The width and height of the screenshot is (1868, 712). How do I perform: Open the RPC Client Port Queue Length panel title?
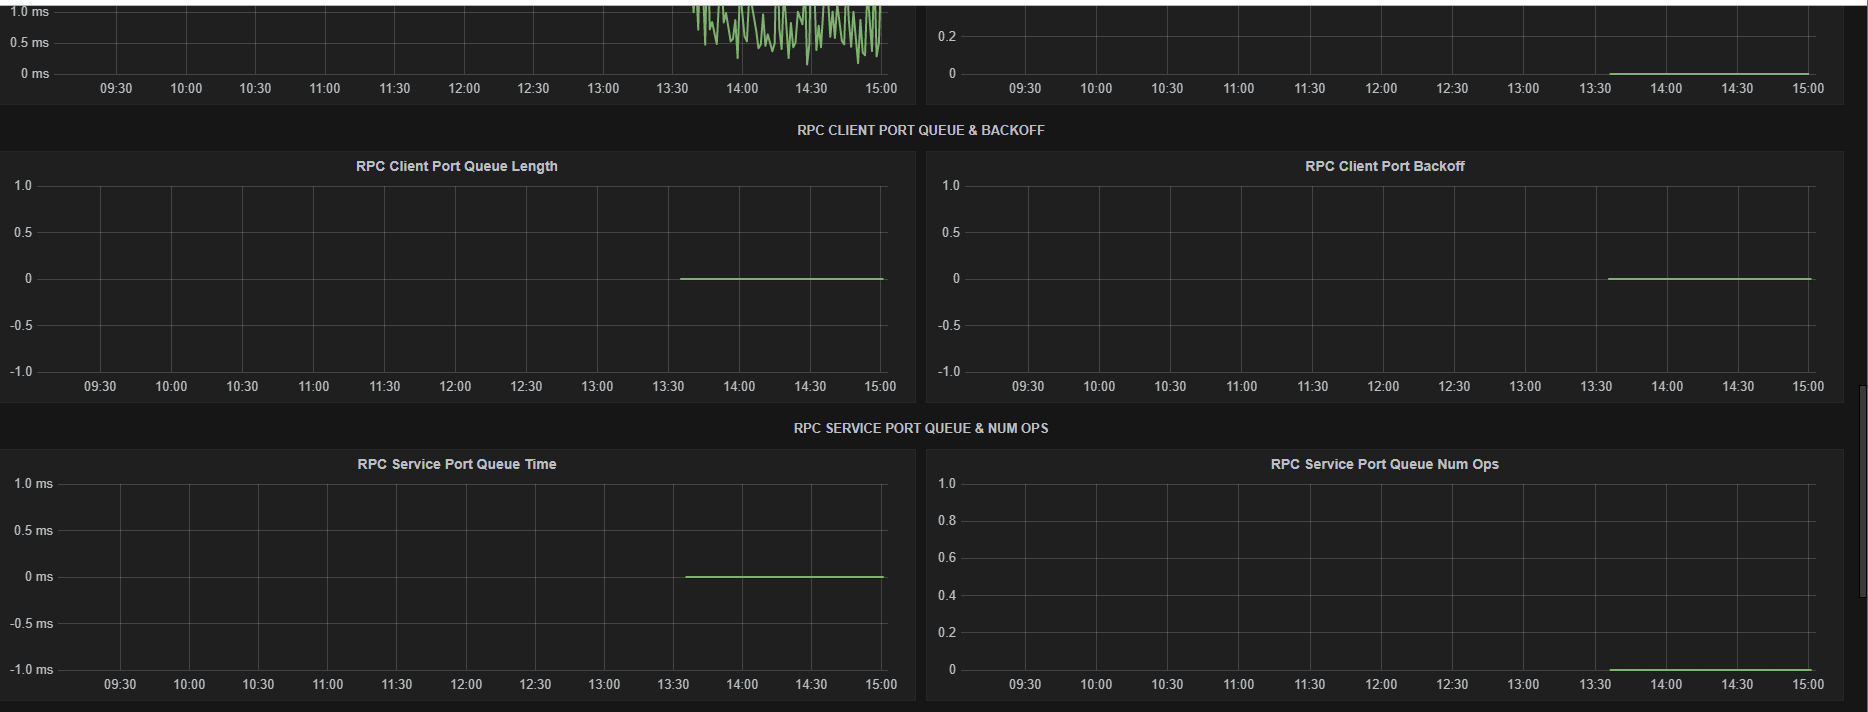click(456, 166)
